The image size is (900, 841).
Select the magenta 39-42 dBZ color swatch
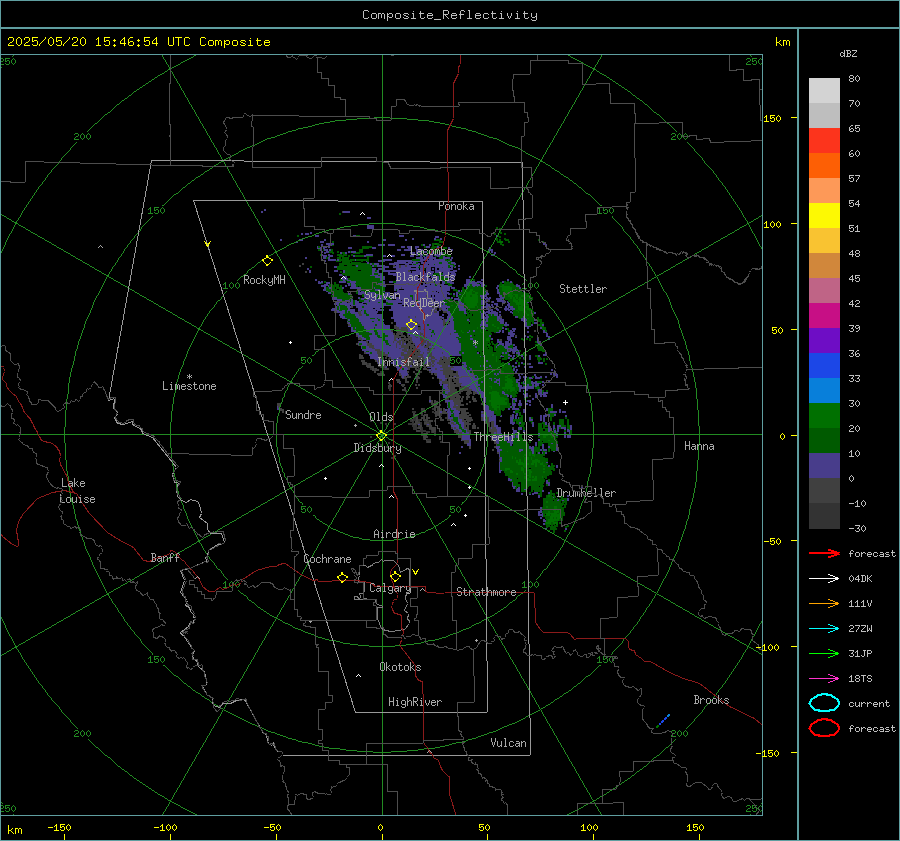point(824,315)
